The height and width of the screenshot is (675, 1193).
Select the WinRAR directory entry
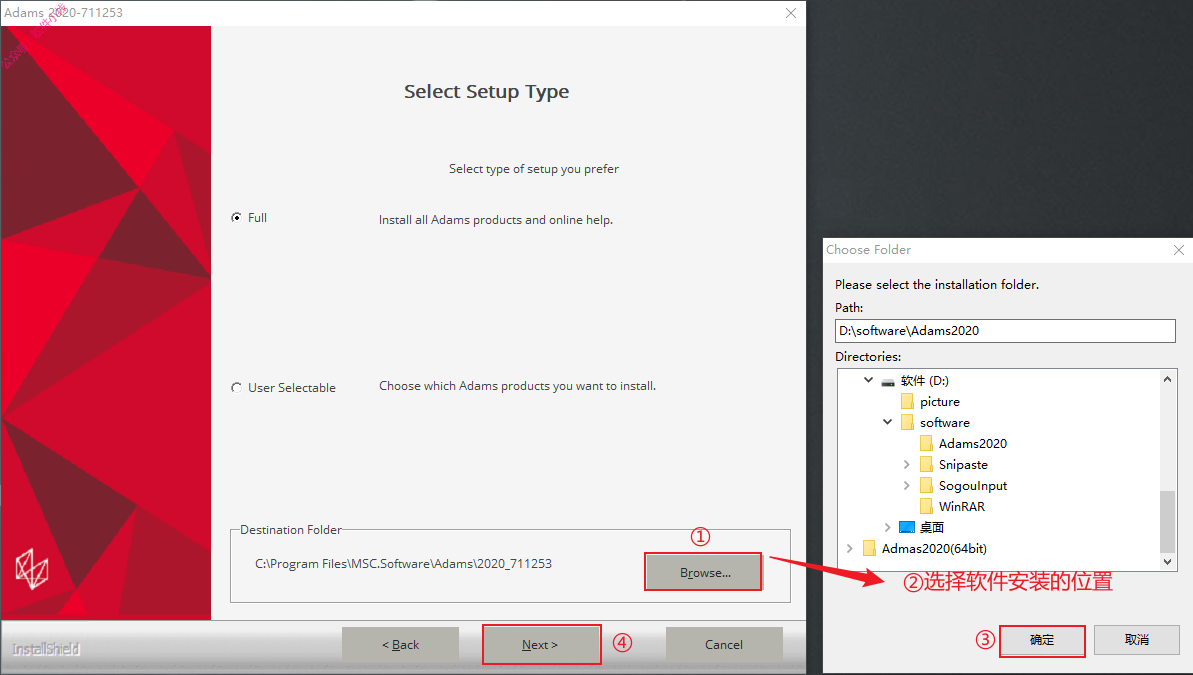tap(962, 506)
